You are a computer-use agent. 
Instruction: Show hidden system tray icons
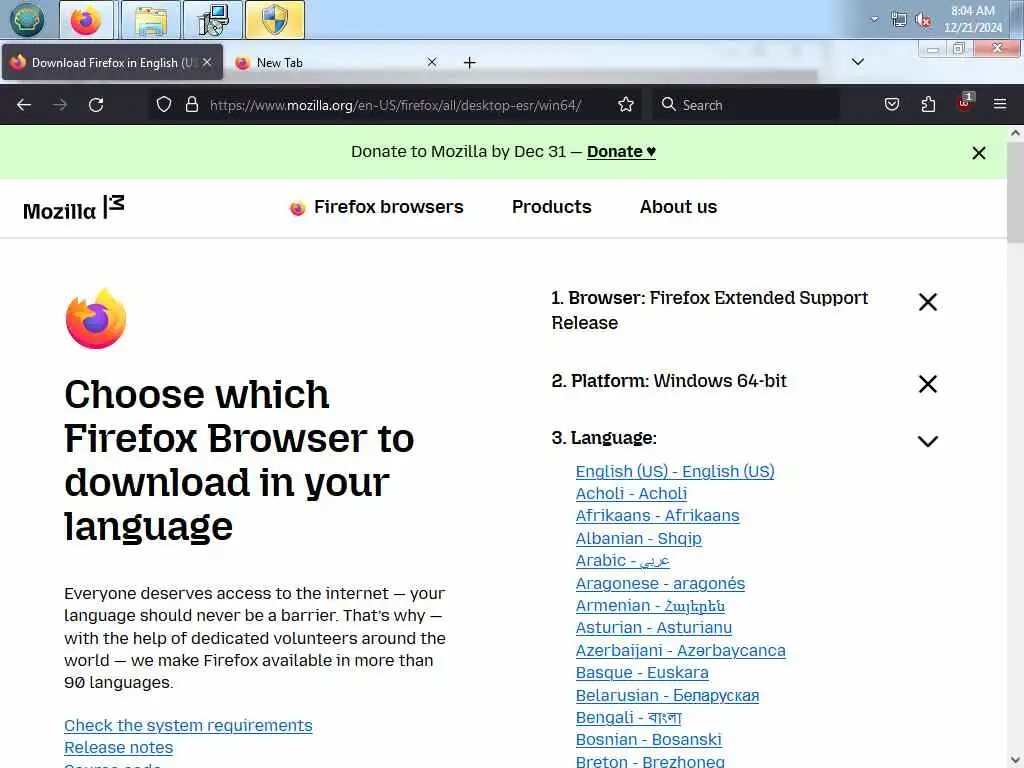[874, 19]
